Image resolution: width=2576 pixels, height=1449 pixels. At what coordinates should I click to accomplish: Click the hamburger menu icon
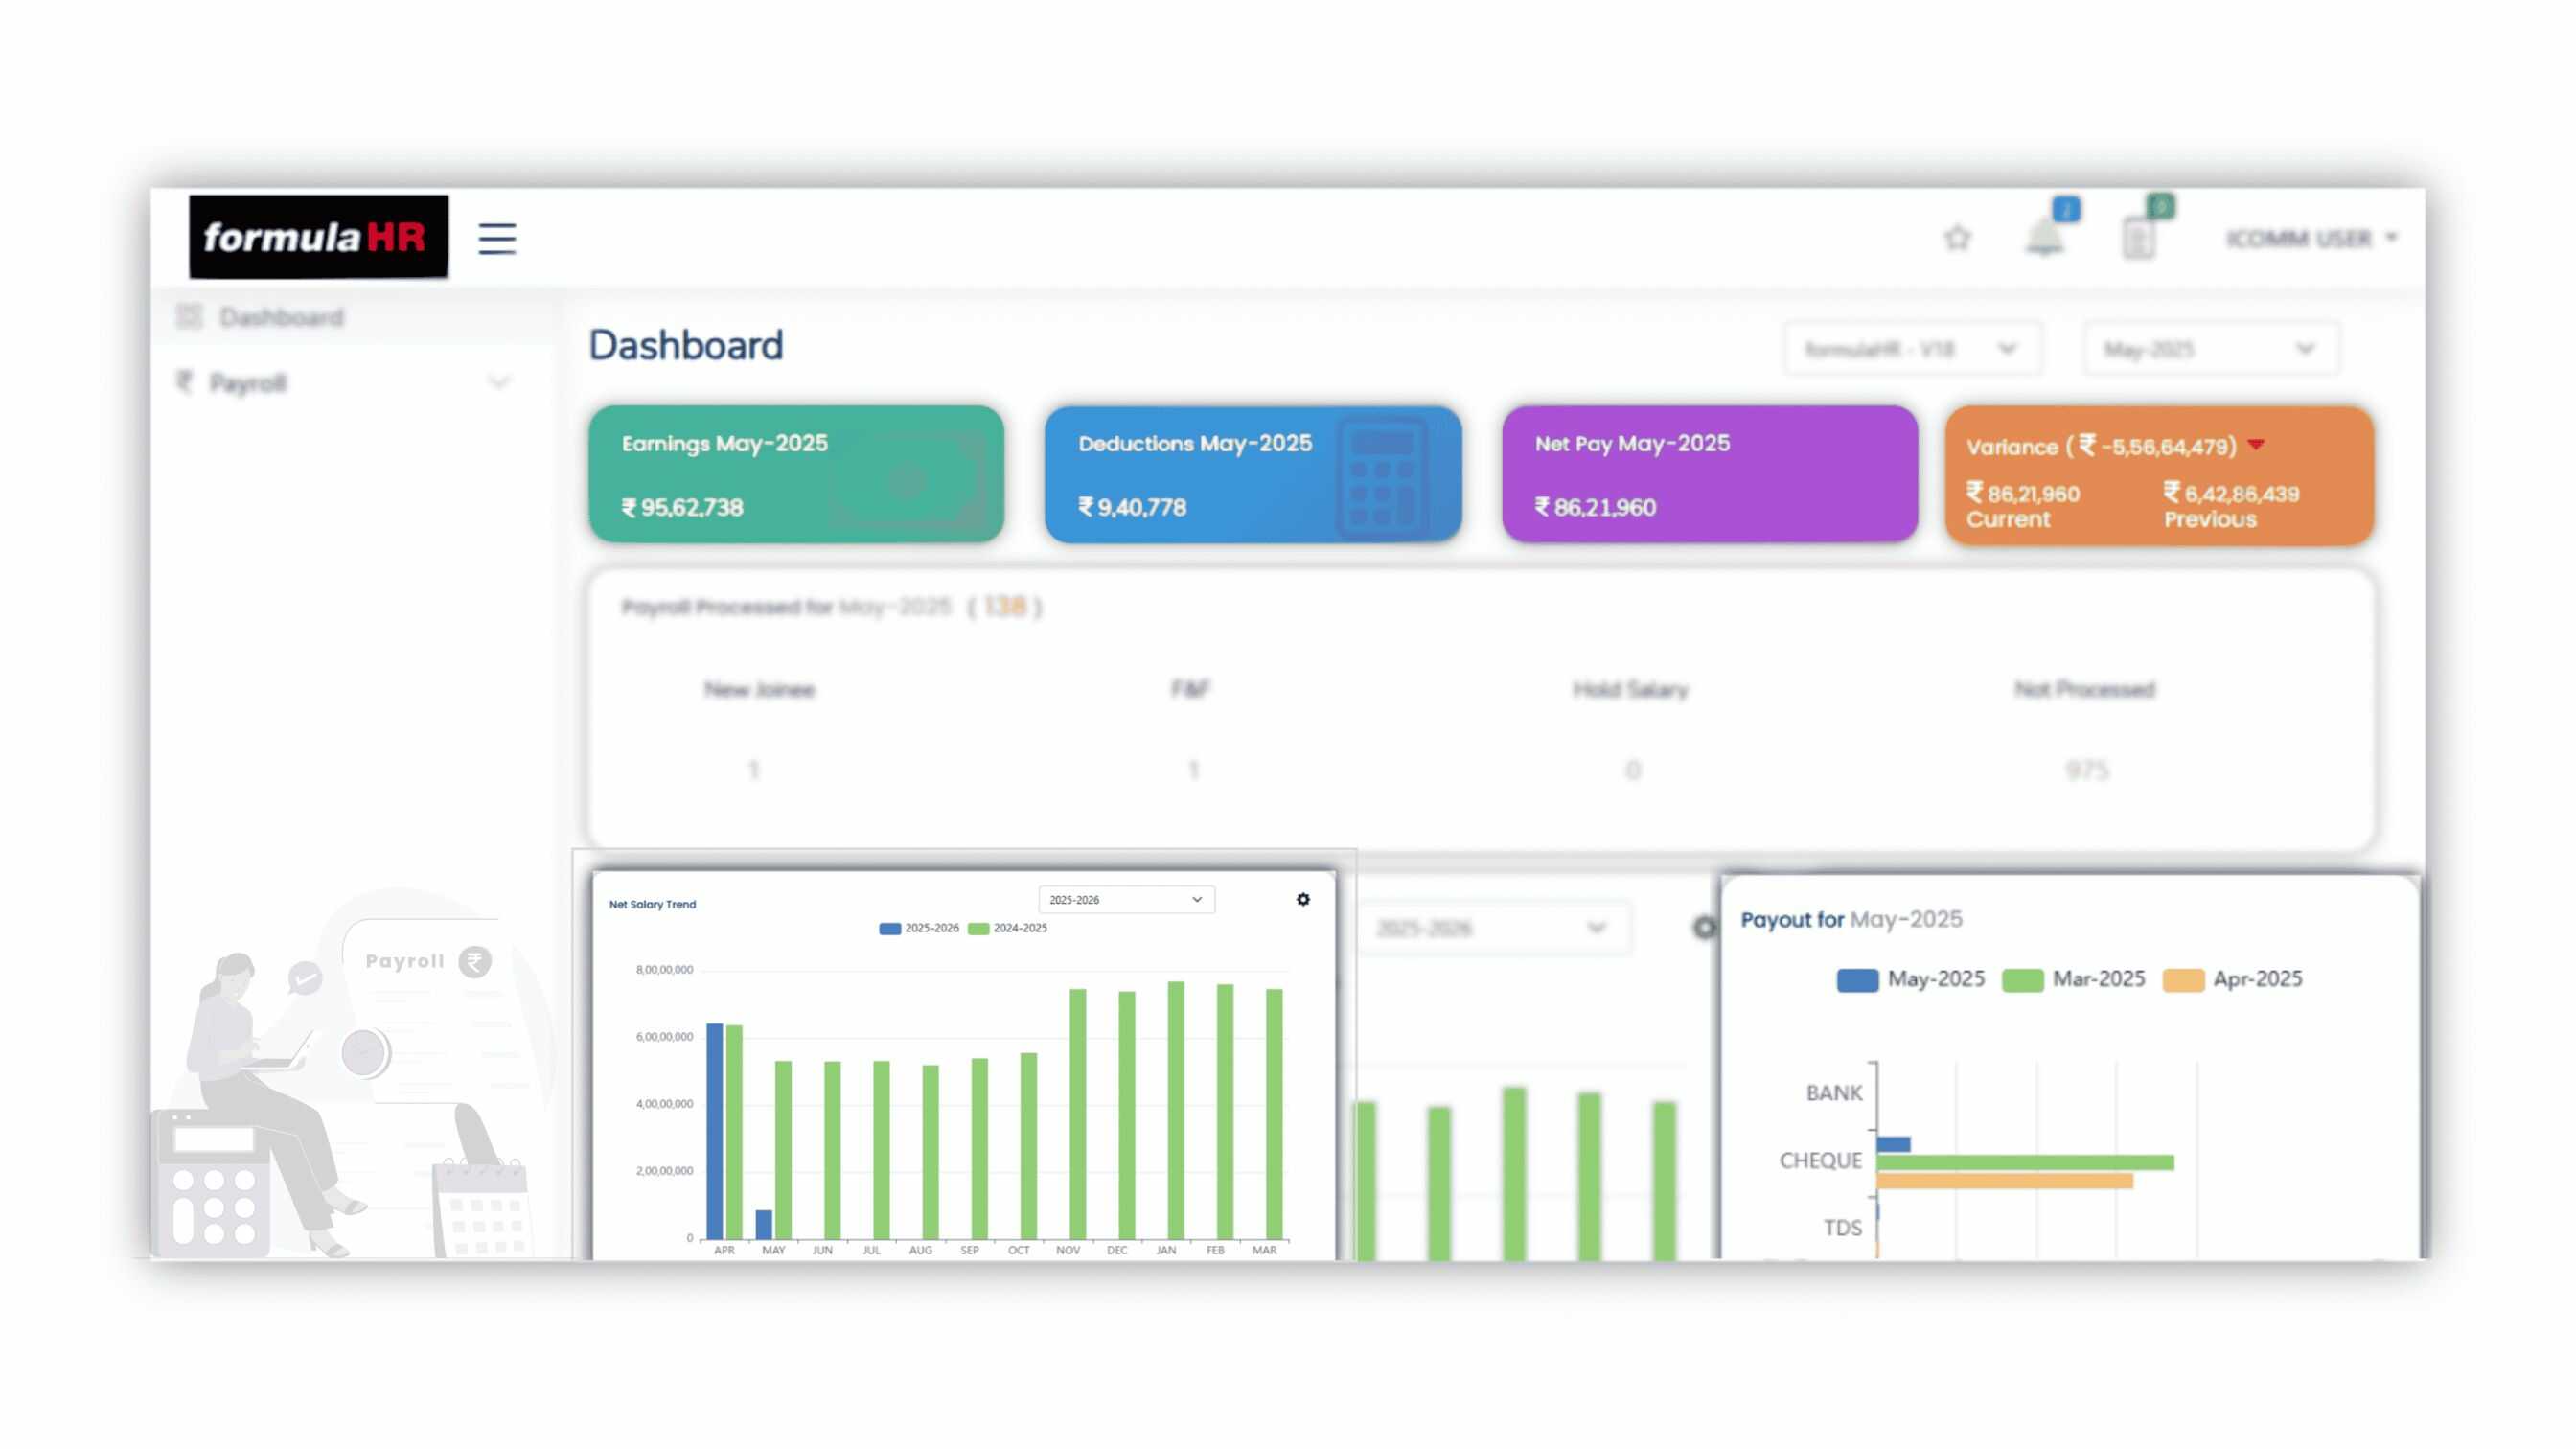coord(497,238)
